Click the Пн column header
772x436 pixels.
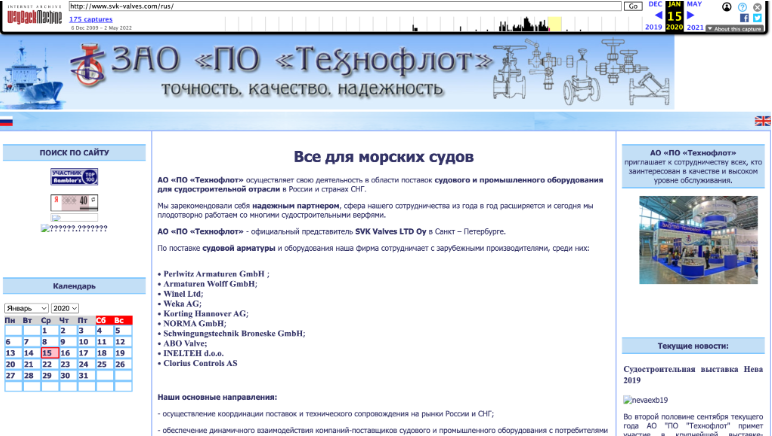point(13,320)
